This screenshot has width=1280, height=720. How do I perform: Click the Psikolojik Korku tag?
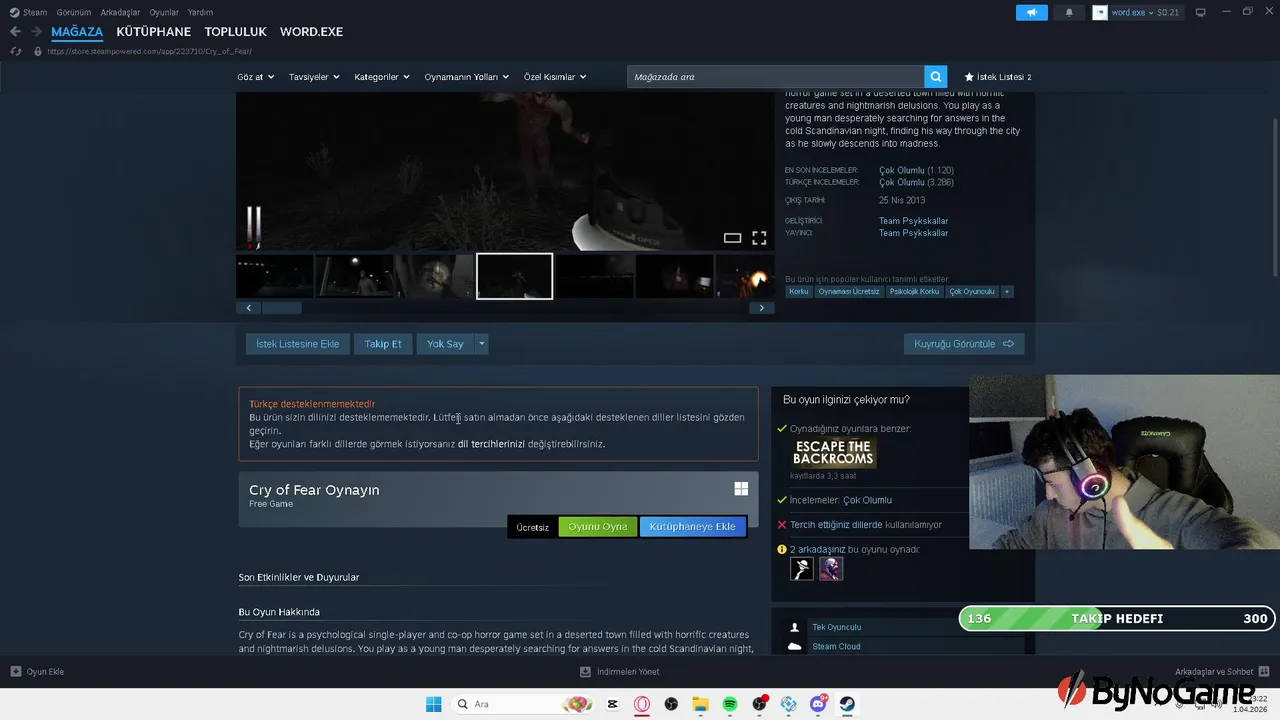[915, 292]
